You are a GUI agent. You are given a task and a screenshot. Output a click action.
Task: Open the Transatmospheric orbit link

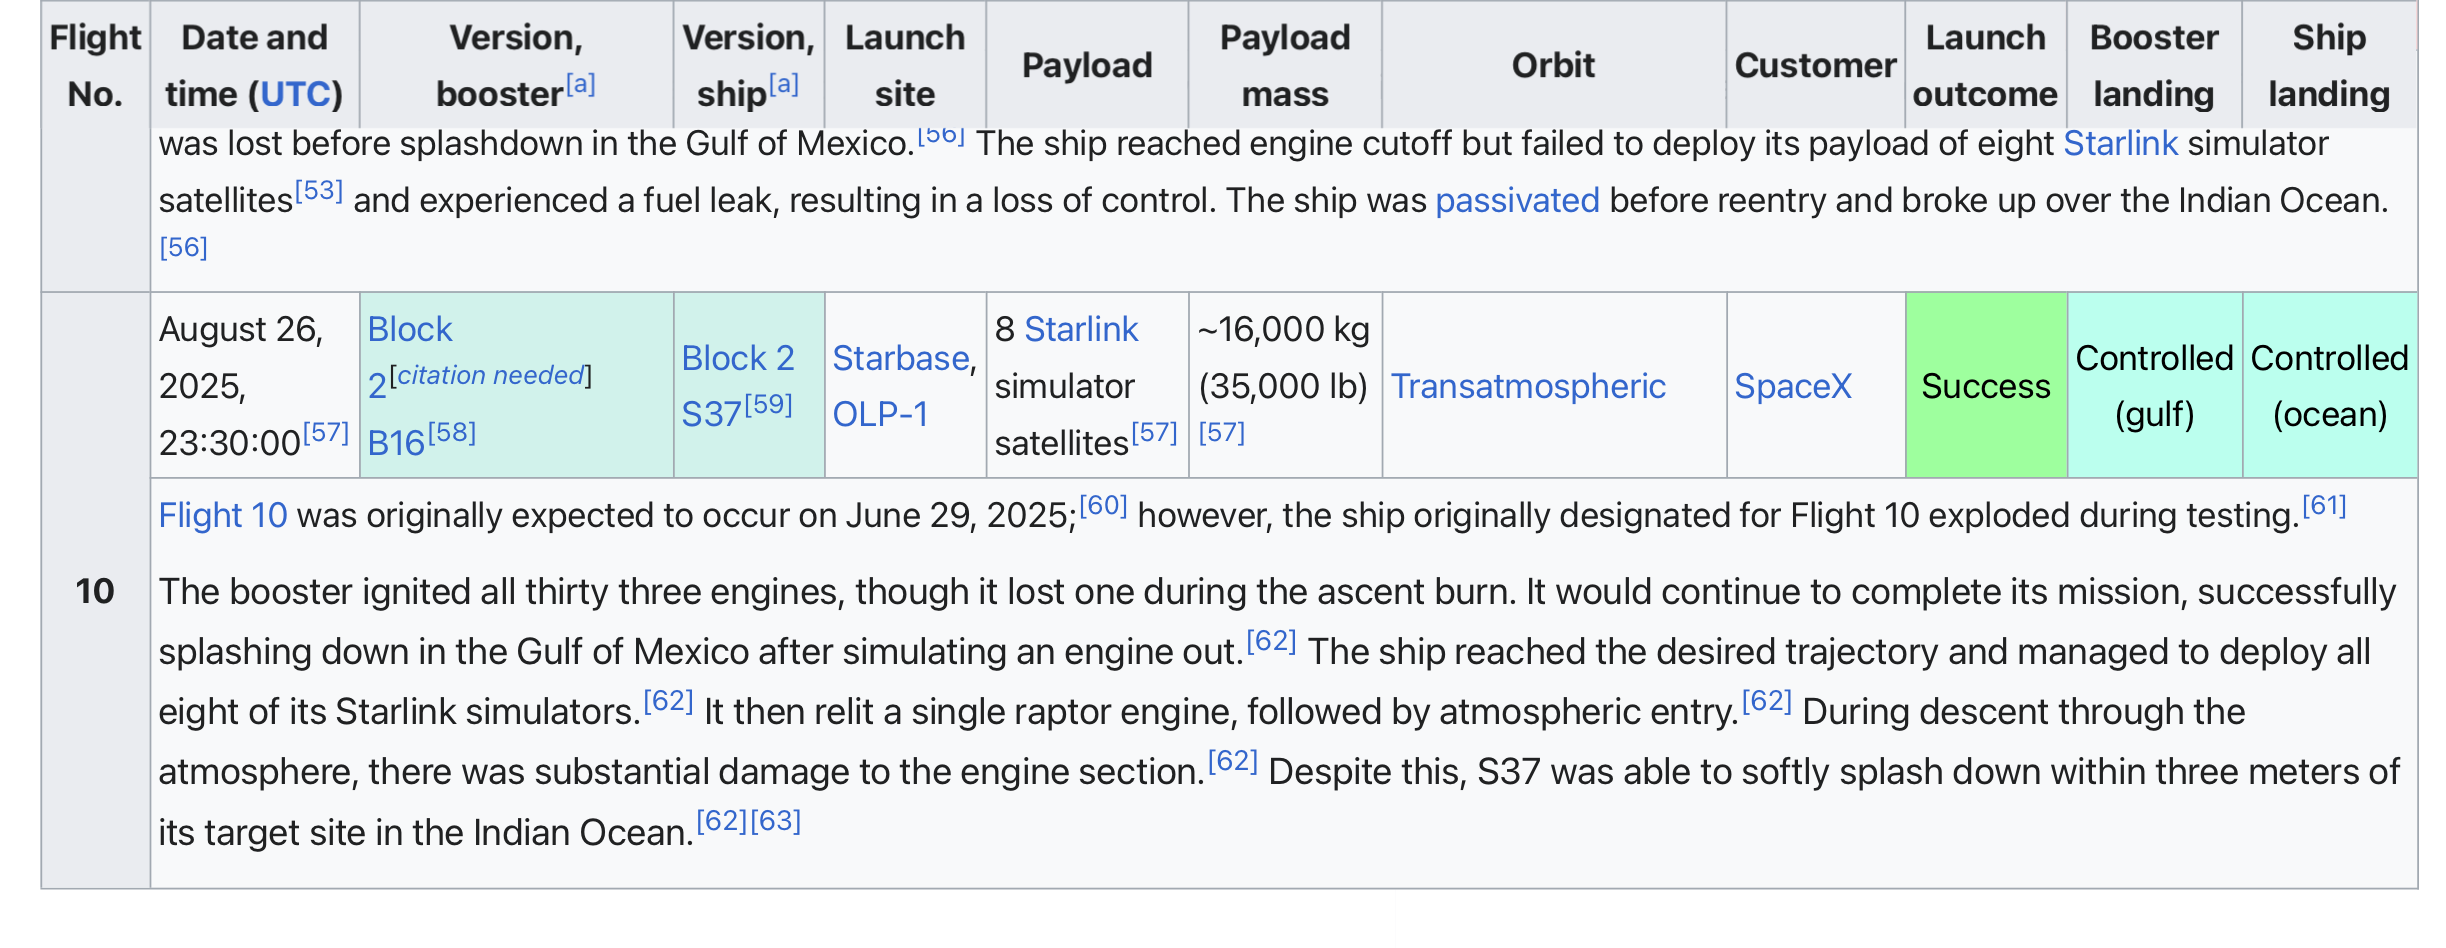(x=1528, y=386)
